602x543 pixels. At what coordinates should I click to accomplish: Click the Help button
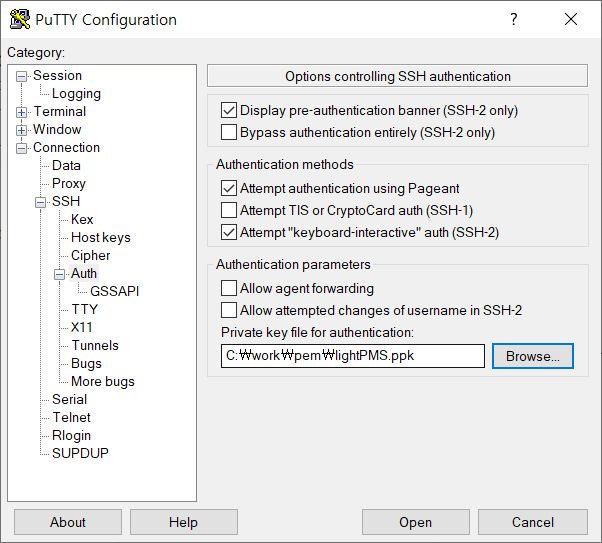(184, 522)
